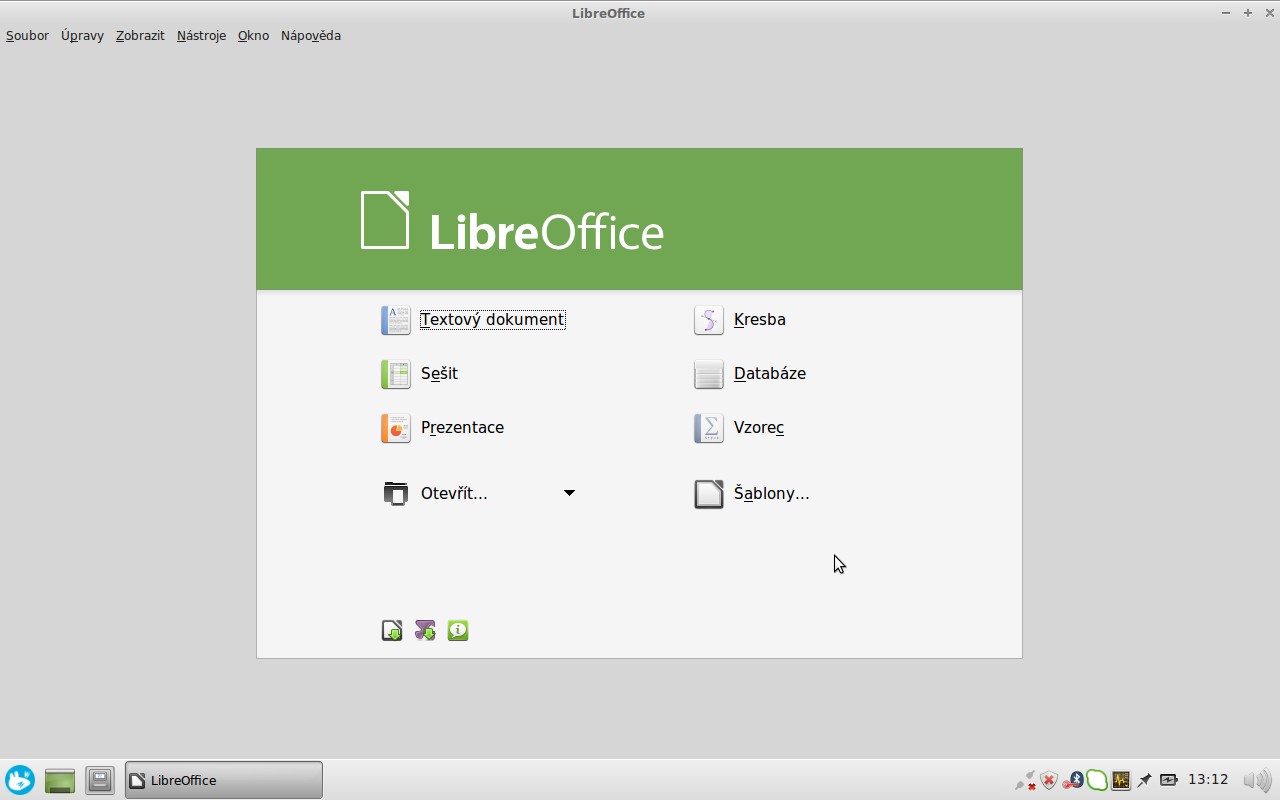
Task: Start a new Prezentace
Action: (x=443, y=428)
